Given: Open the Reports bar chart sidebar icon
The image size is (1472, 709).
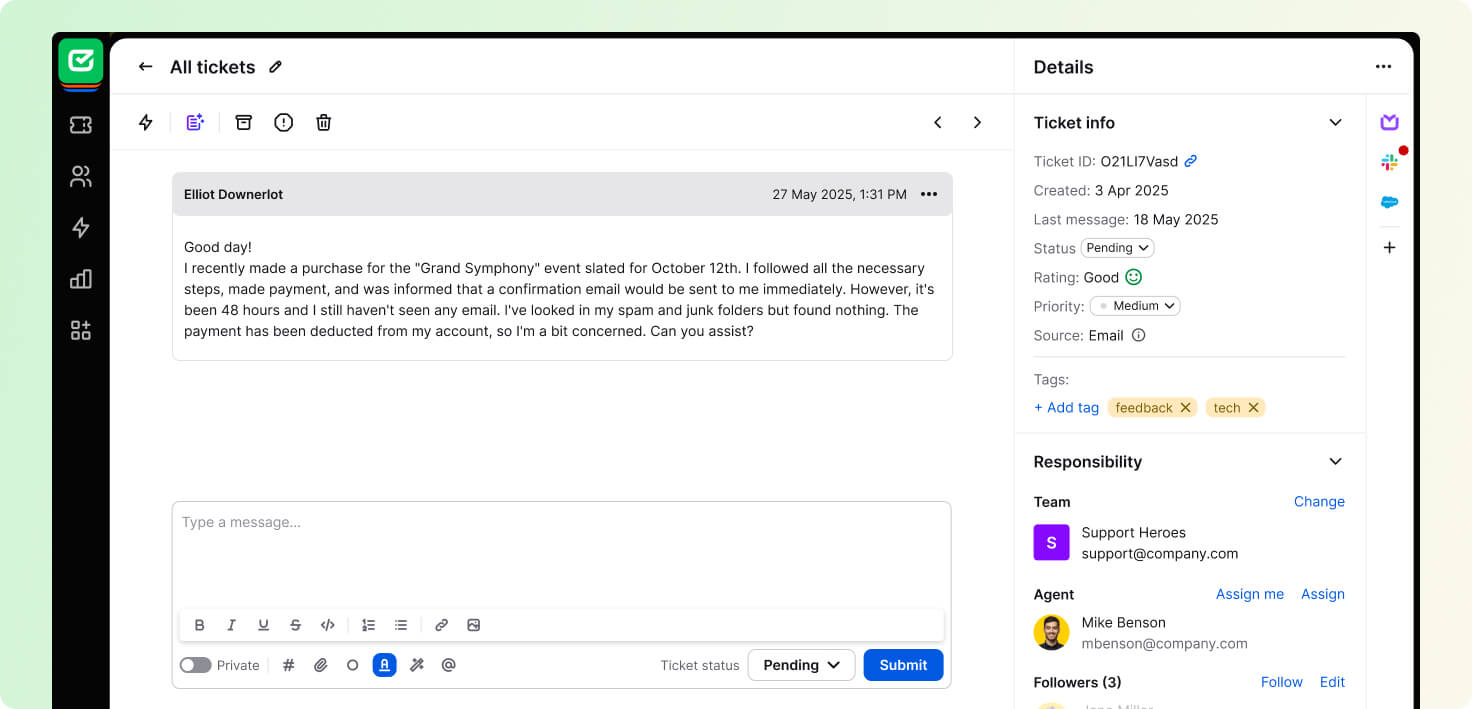Looking at the screenshot, I should click(81, 279).
